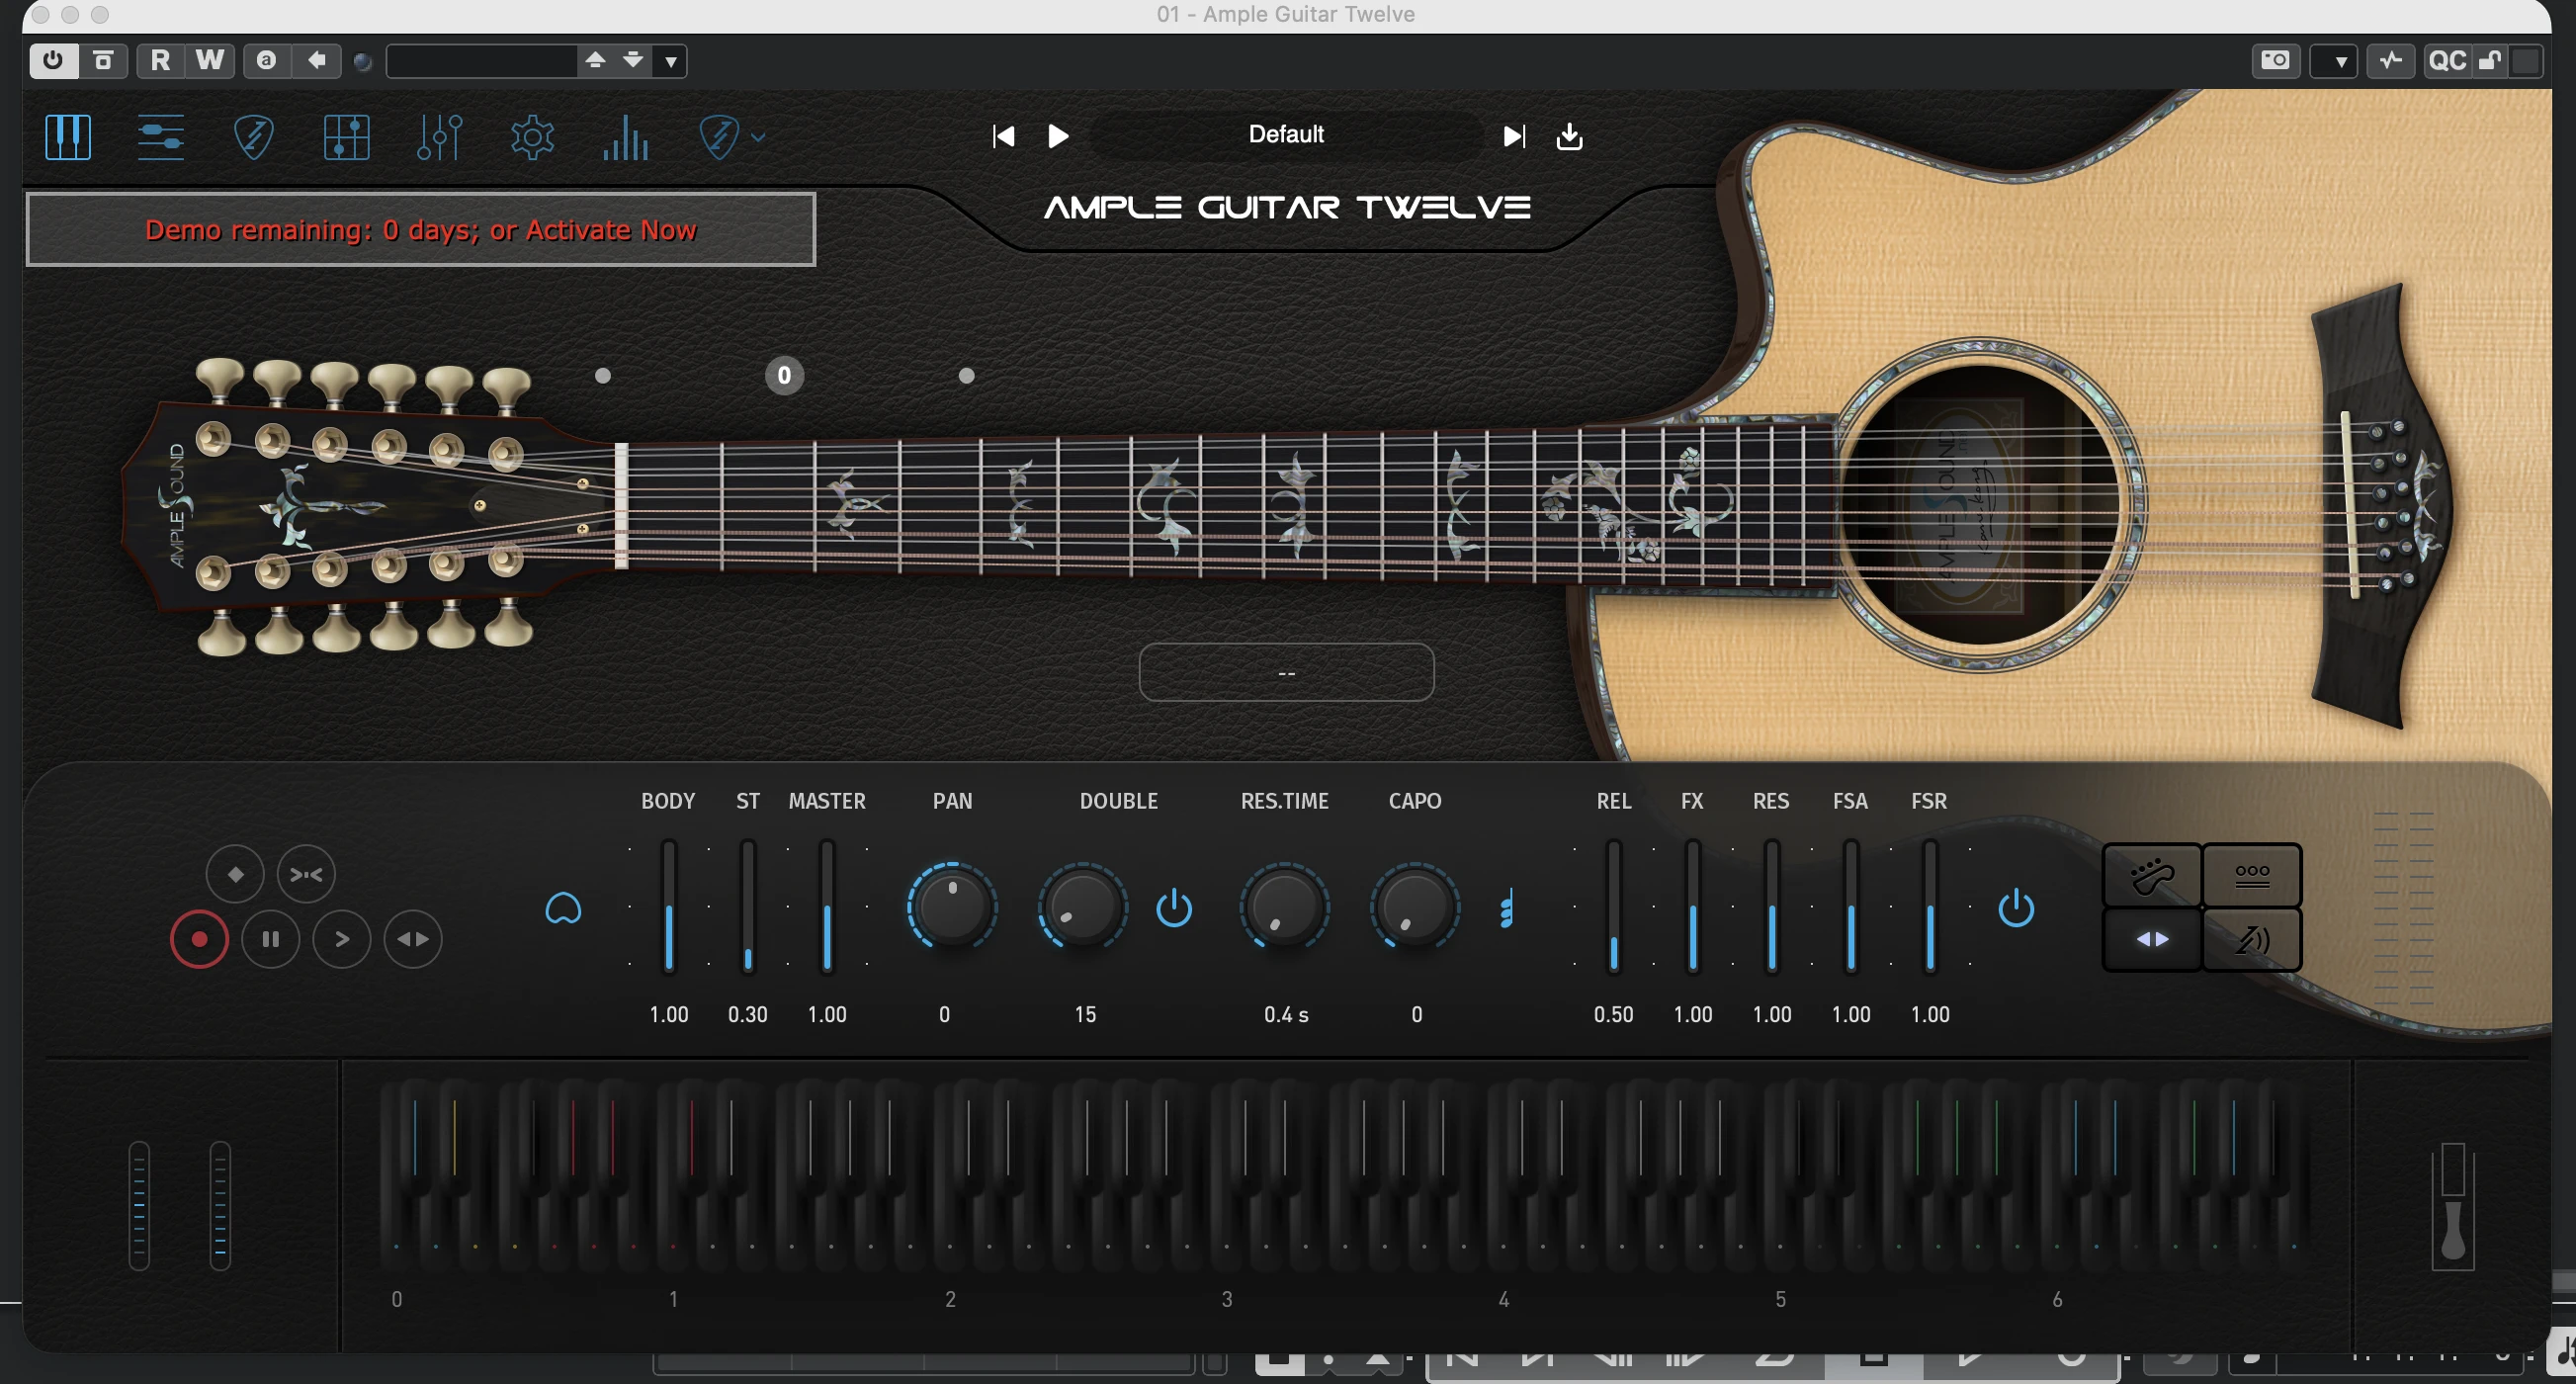Click the strumming hand mode icon

(2152, 876)
